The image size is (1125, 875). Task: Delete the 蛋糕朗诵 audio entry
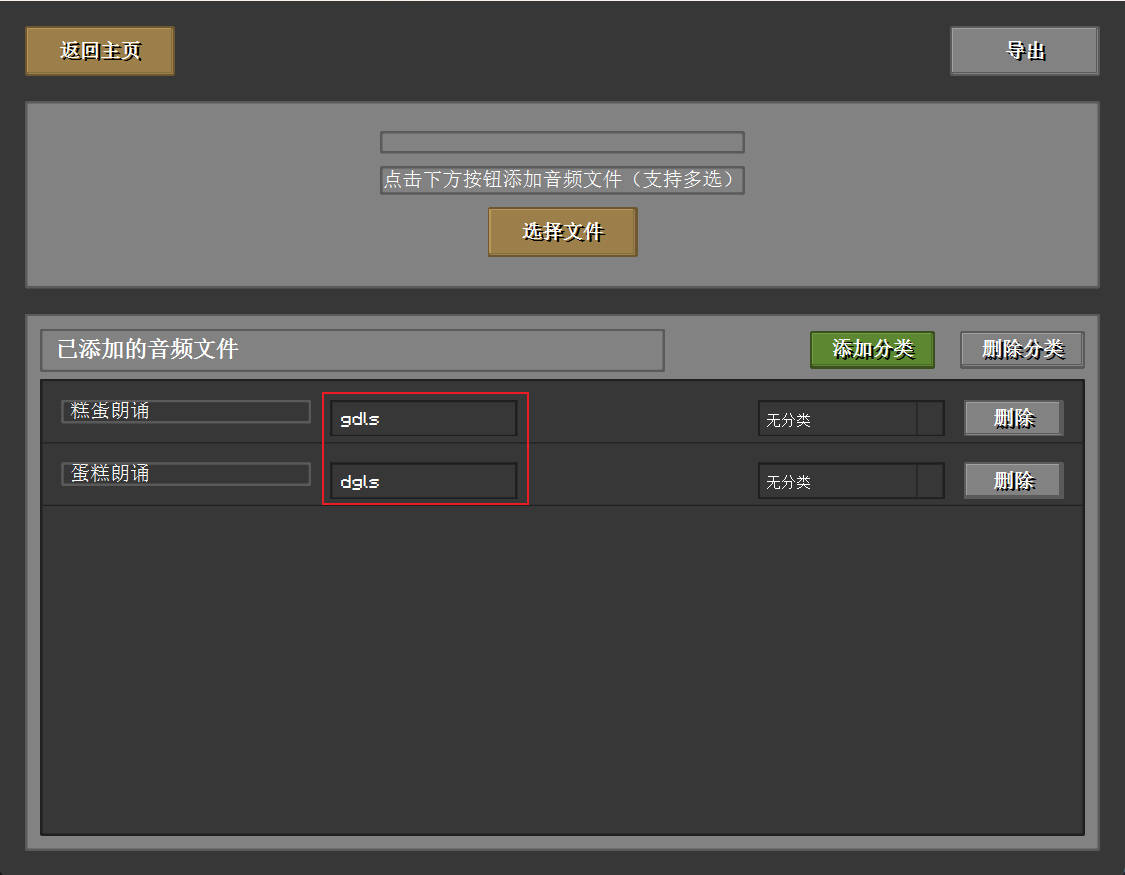tap(1012, 480)
